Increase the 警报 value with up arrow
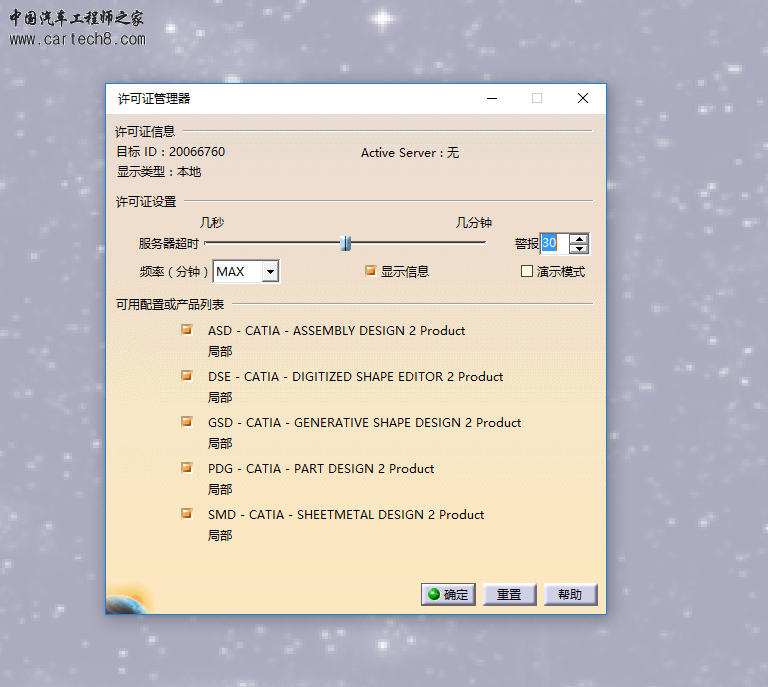The image size is (768, 687). (579, 238)
